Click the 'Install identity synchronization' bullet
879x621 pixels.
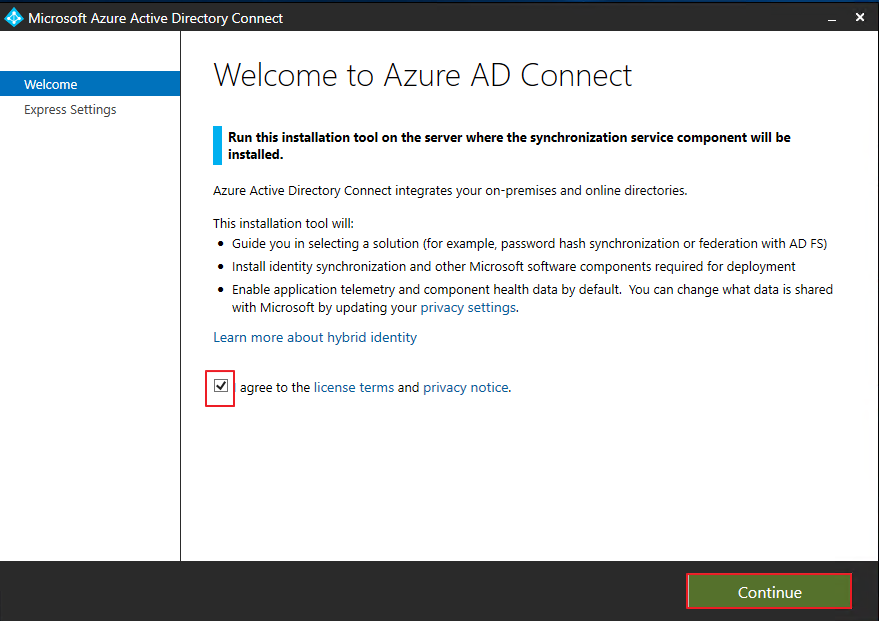[513, 267]
